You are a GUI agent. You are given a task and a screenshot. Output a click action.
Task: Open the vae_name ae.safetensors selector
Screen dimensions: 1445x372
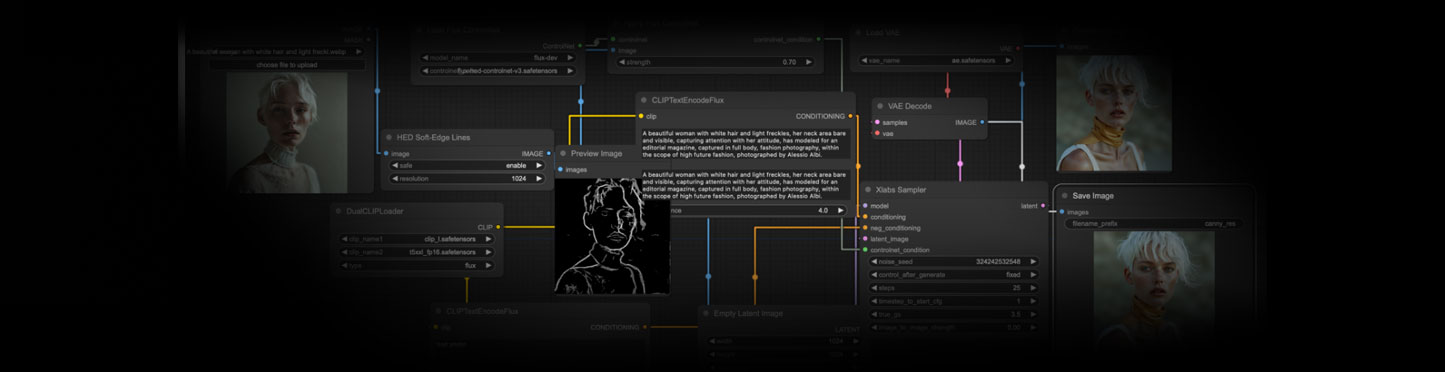click(935, 61)
